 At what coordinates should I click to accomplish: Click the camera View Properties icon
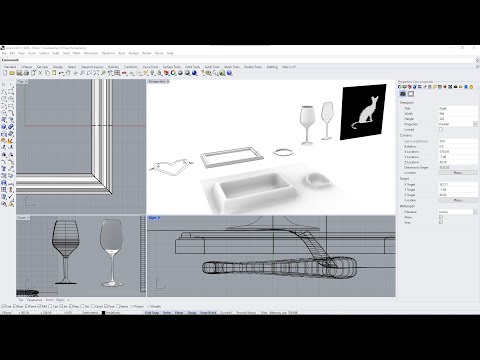coord(403,94)
